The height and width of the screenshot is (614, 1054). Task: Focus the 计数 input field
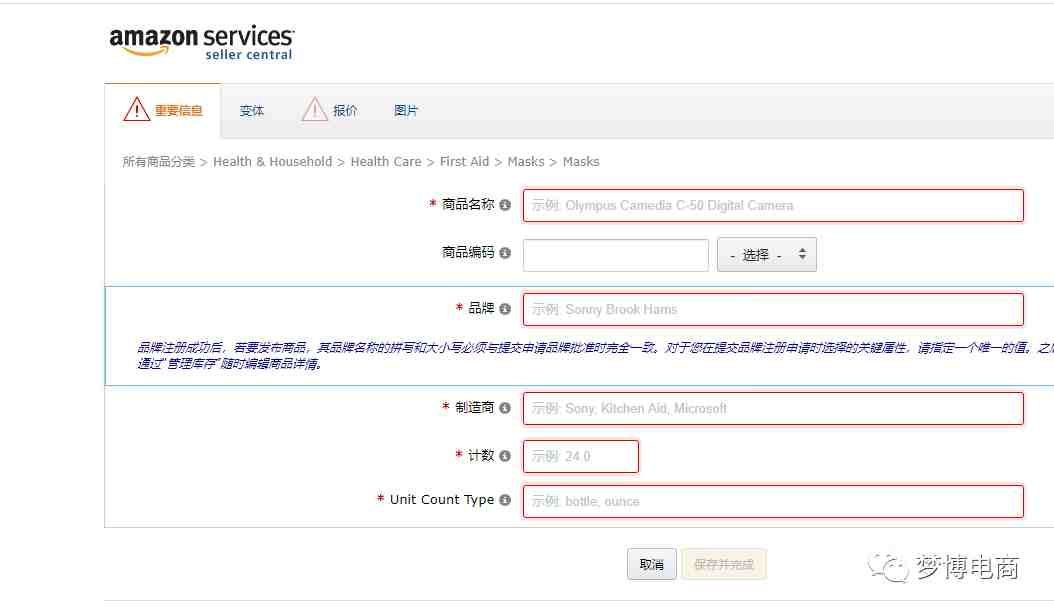pyautogui.click(x=581, y=457)
